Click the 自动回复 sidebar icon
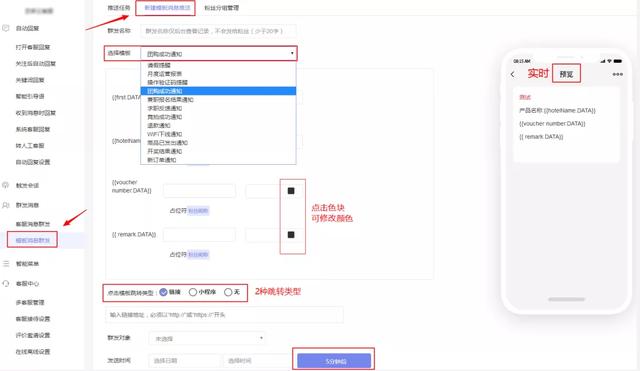 click(x=6, y=28)
